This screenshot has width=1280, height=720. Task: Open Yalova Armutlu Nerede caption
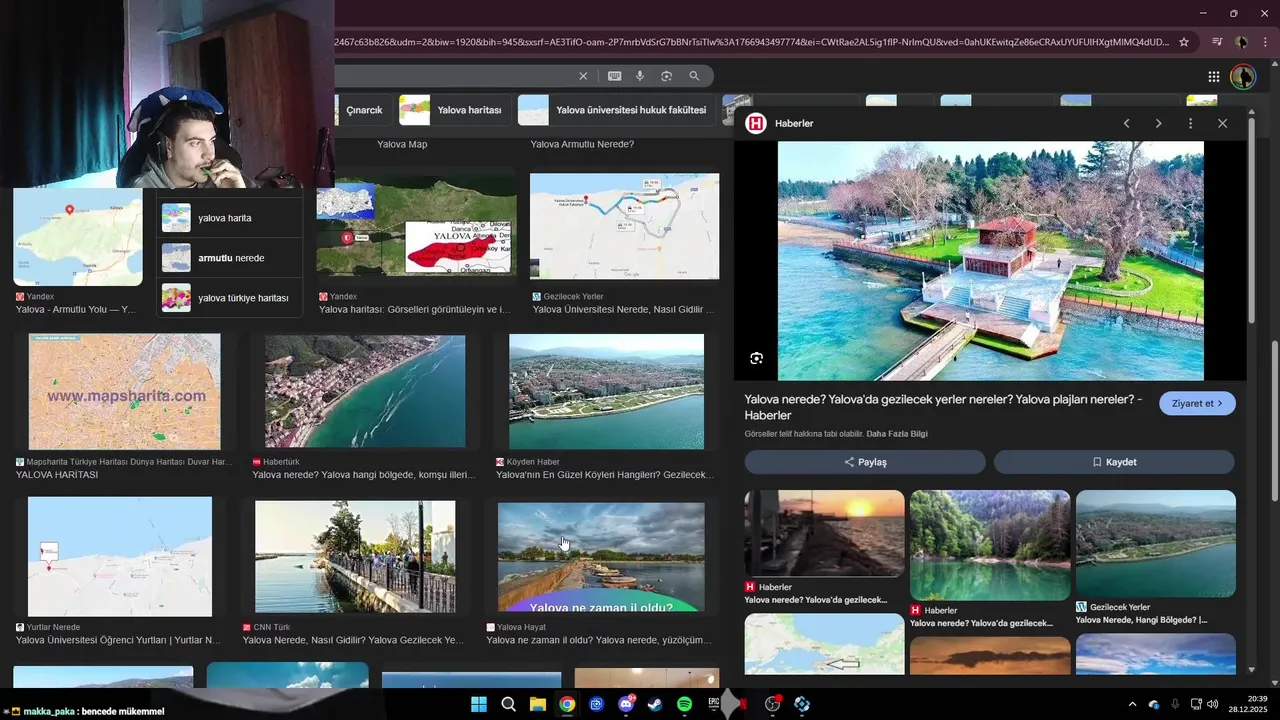[x=582, y=144]
